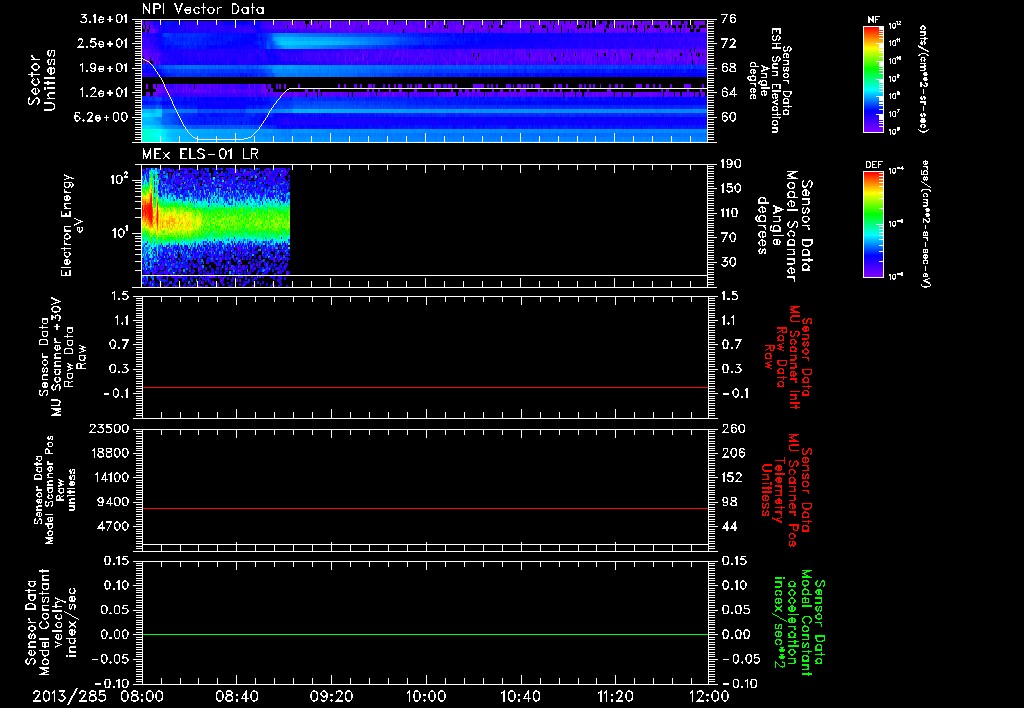The width and height of the screenshot is (1024, 708).
Task: Click the 09:20 time axis label
Action: [331, 695]
